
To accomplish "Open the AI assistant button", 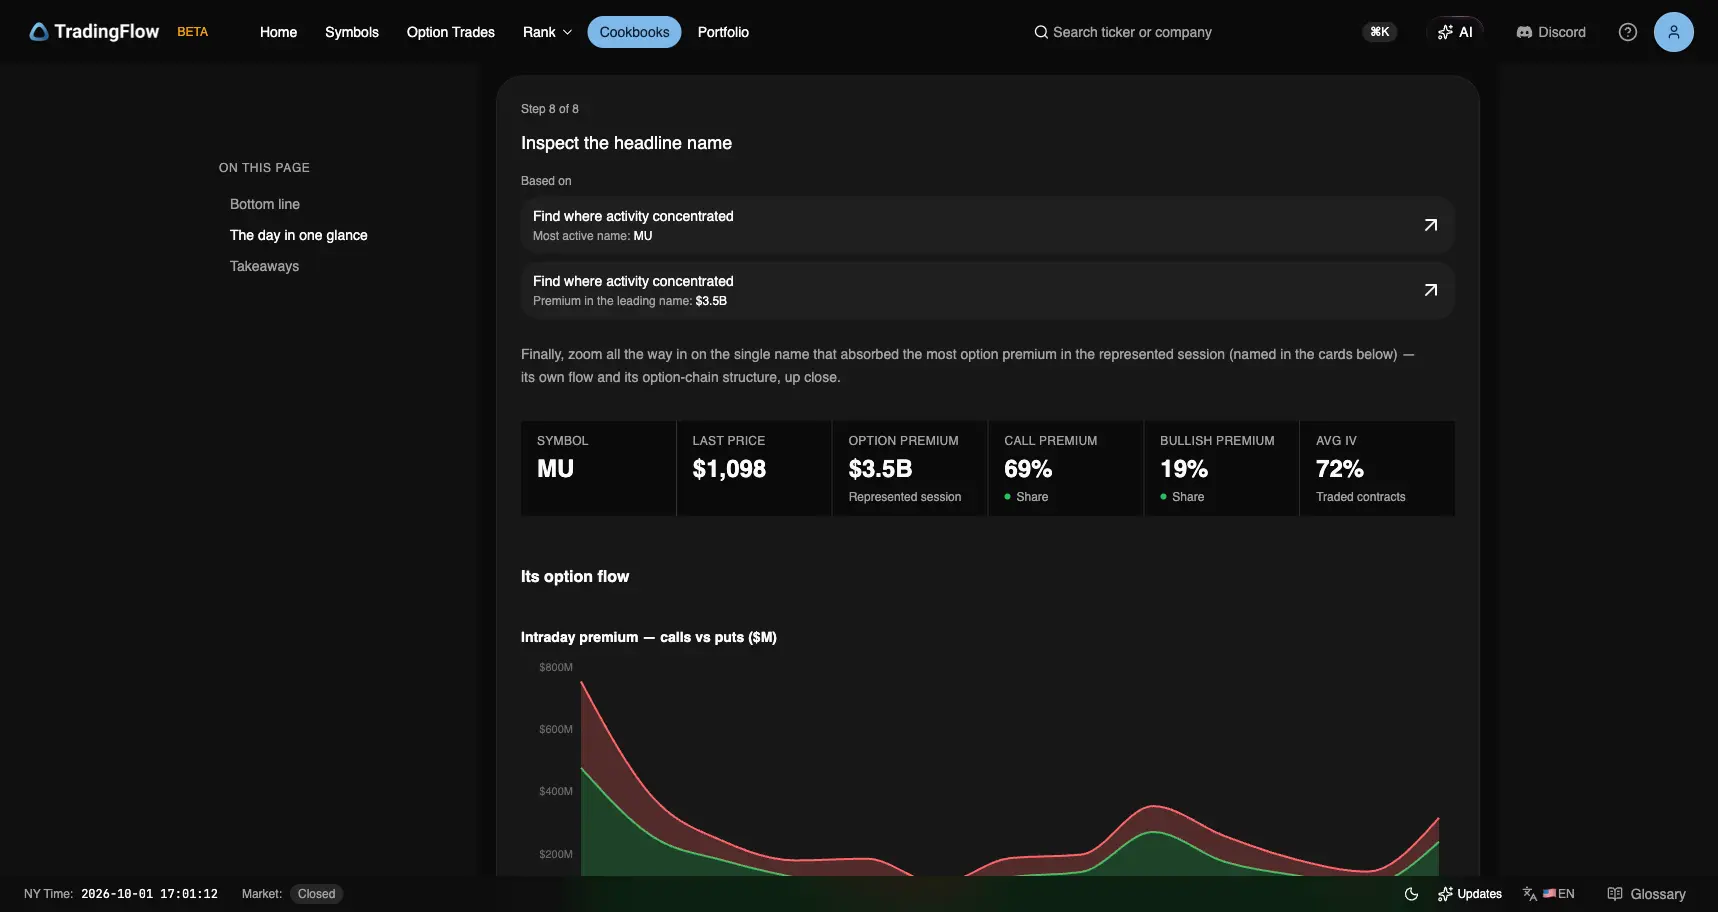I will tap(1455, 32).
